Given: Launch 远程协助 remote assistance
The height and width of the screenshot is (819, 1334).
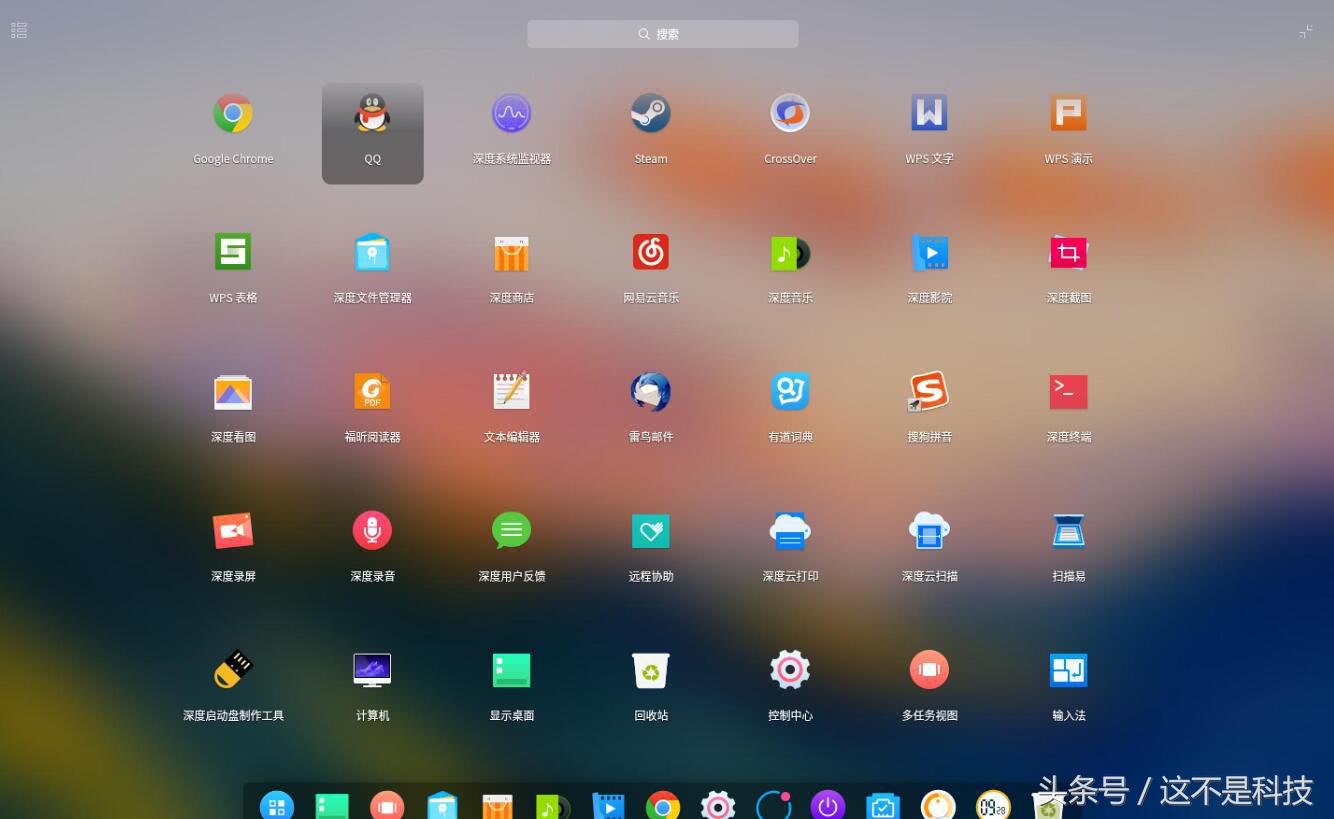Looking at the screenshot, I should click(x=651, y=531).
